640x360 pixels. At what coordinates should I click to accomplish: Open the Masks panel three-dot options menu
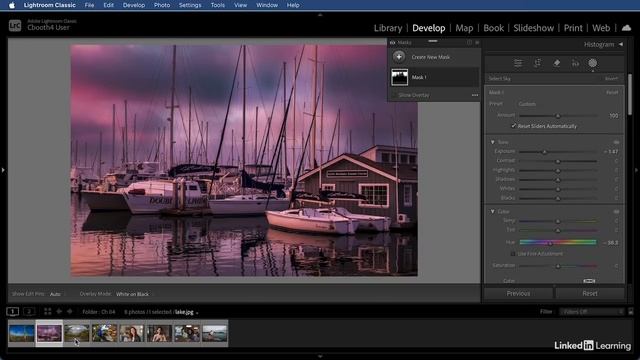[475, 95]
